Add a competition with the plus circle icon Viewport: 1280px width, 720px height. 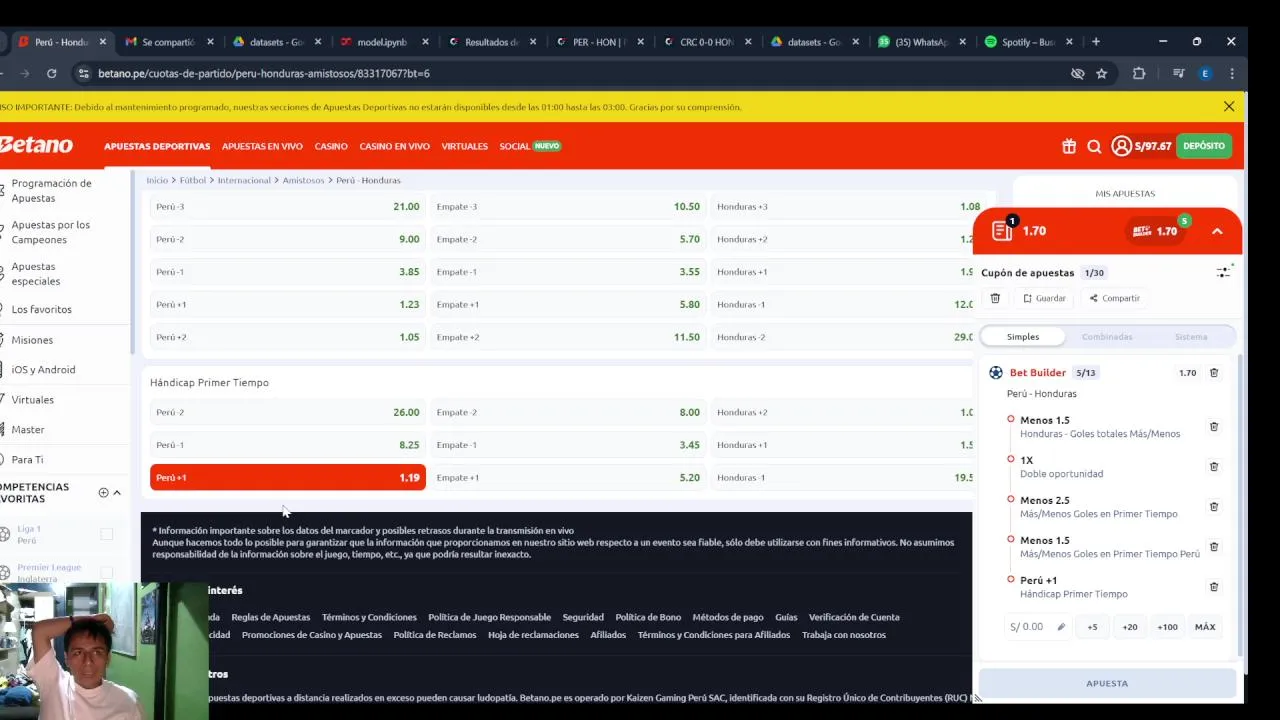[x=103, y=493]
